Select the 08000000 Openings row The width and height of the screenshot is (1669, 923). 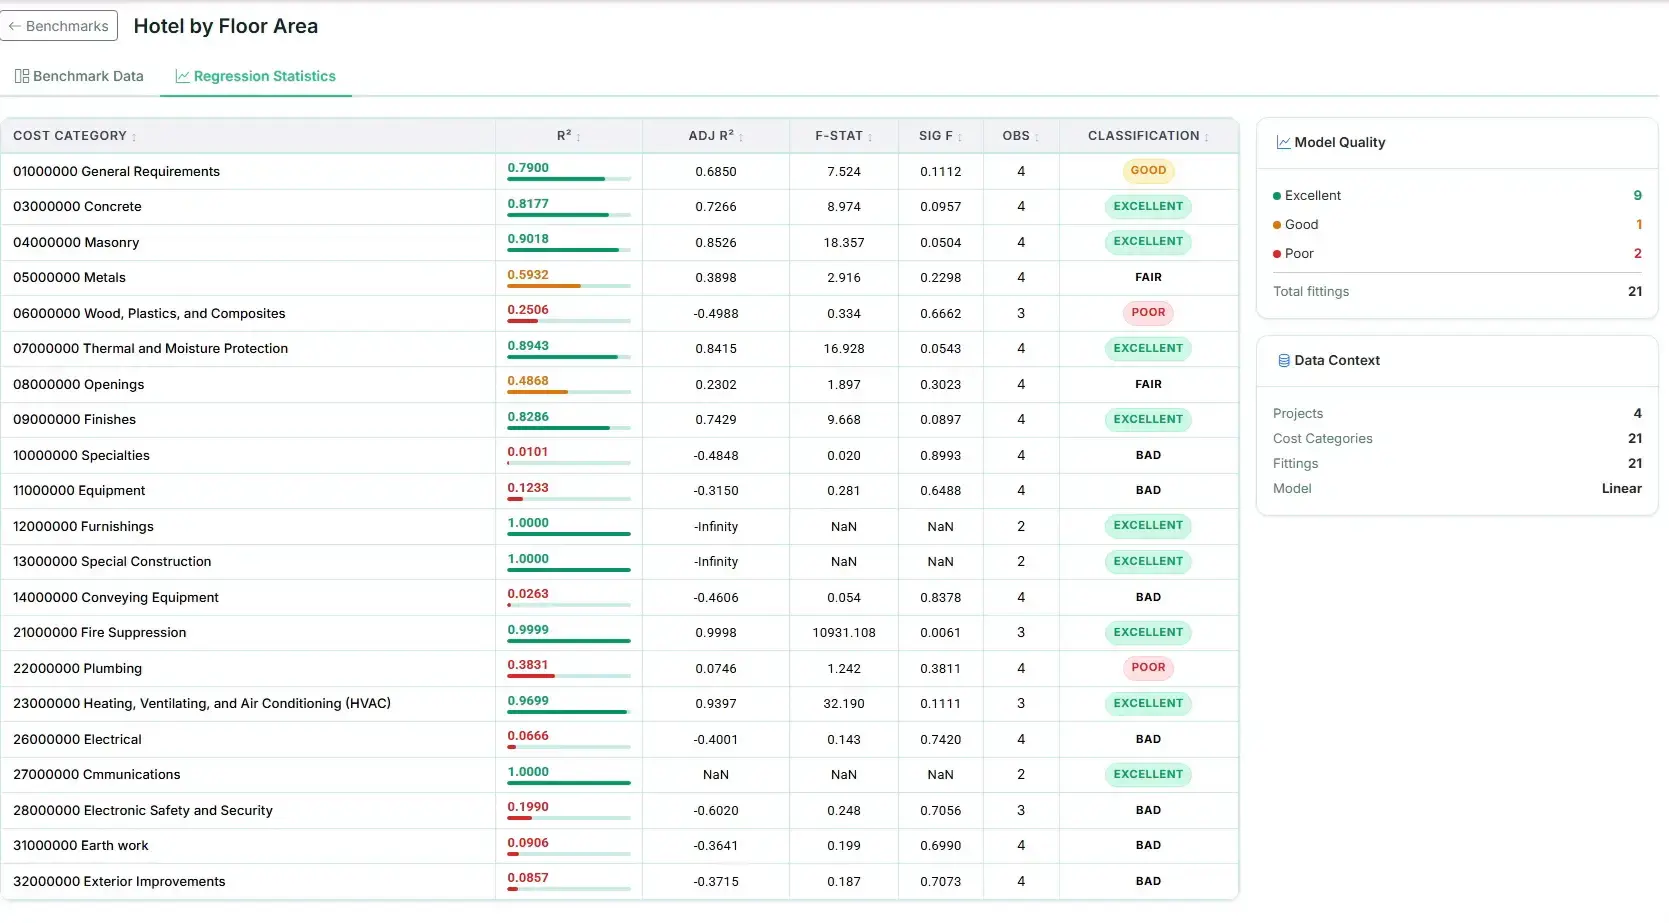(620, 384)
